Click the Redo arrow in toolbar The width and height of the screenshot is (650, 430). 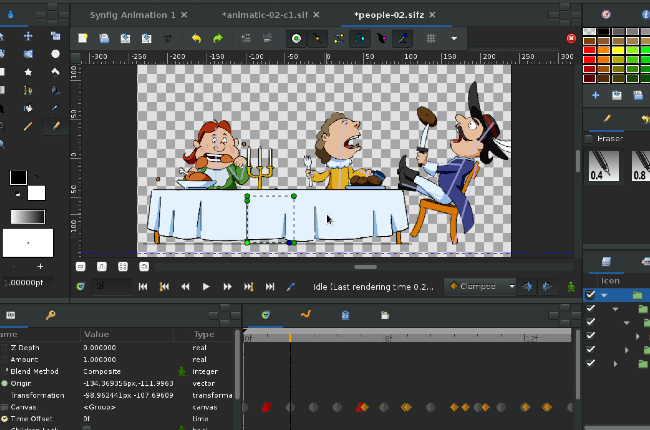[217, 38]
